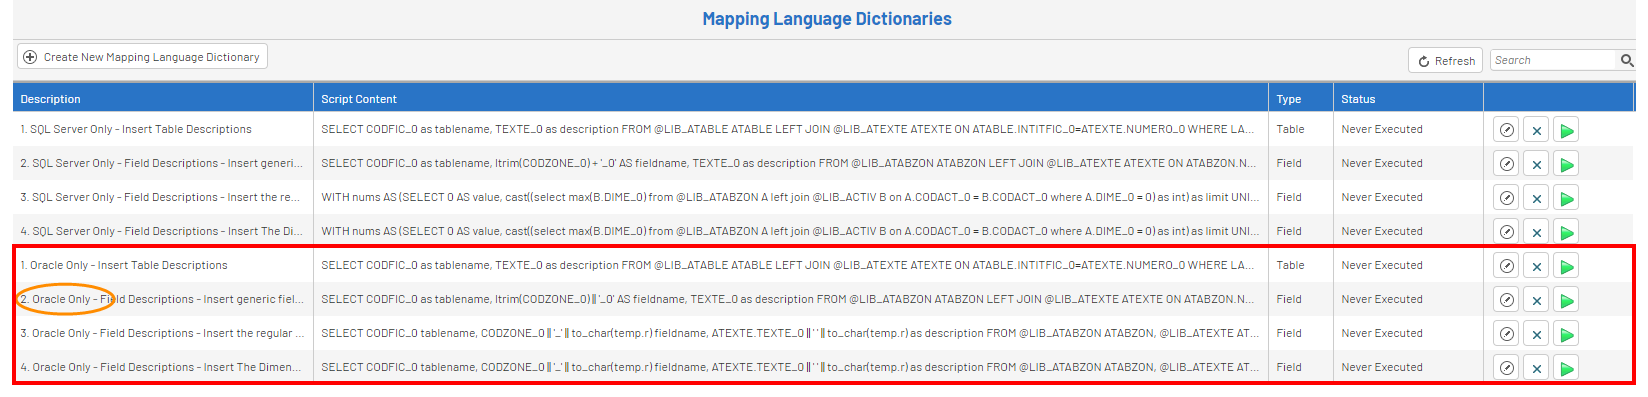Run the fourth SQL Server Dimension script
The height and width of the screenshot is (397, 1648).
point(1567,232)
